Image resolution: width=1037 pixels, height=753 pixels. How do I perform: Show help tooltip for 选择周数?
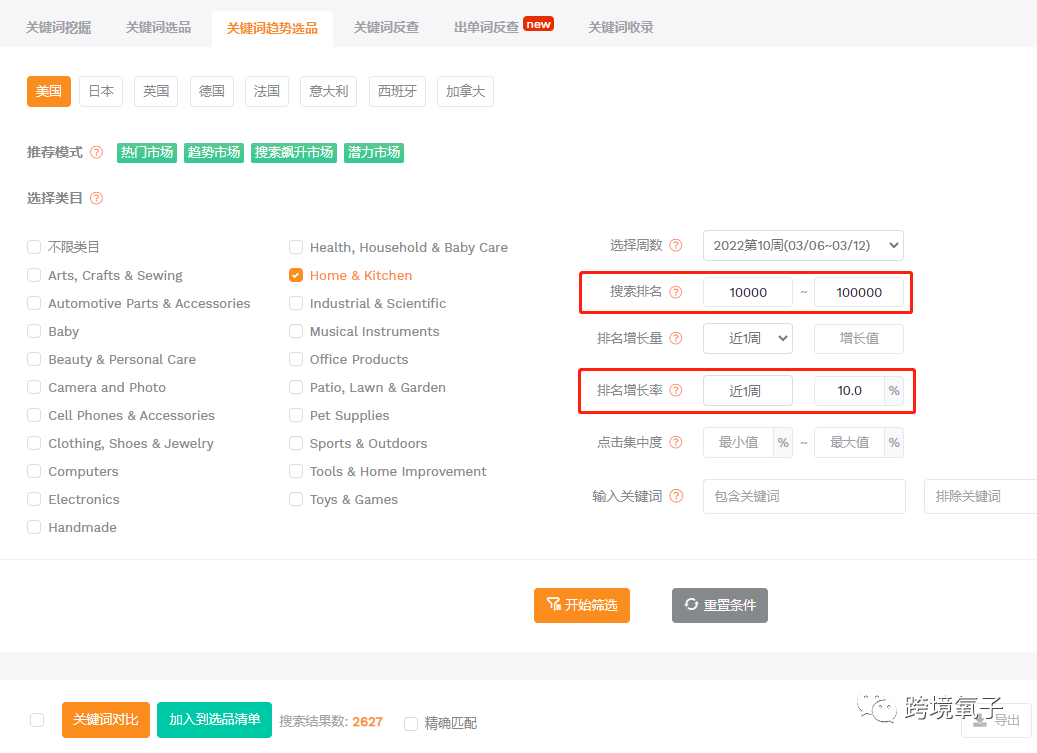675,245
